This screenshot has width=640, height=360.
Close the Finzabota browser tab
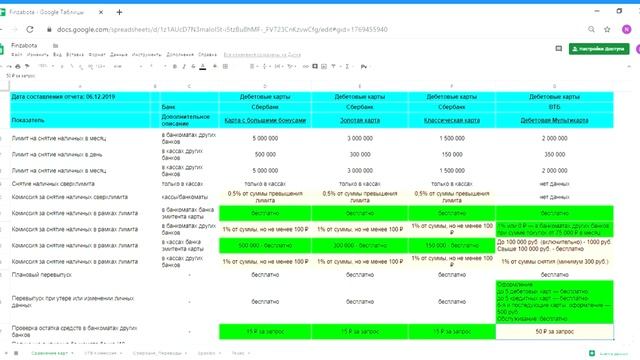[x=101, y=12]
